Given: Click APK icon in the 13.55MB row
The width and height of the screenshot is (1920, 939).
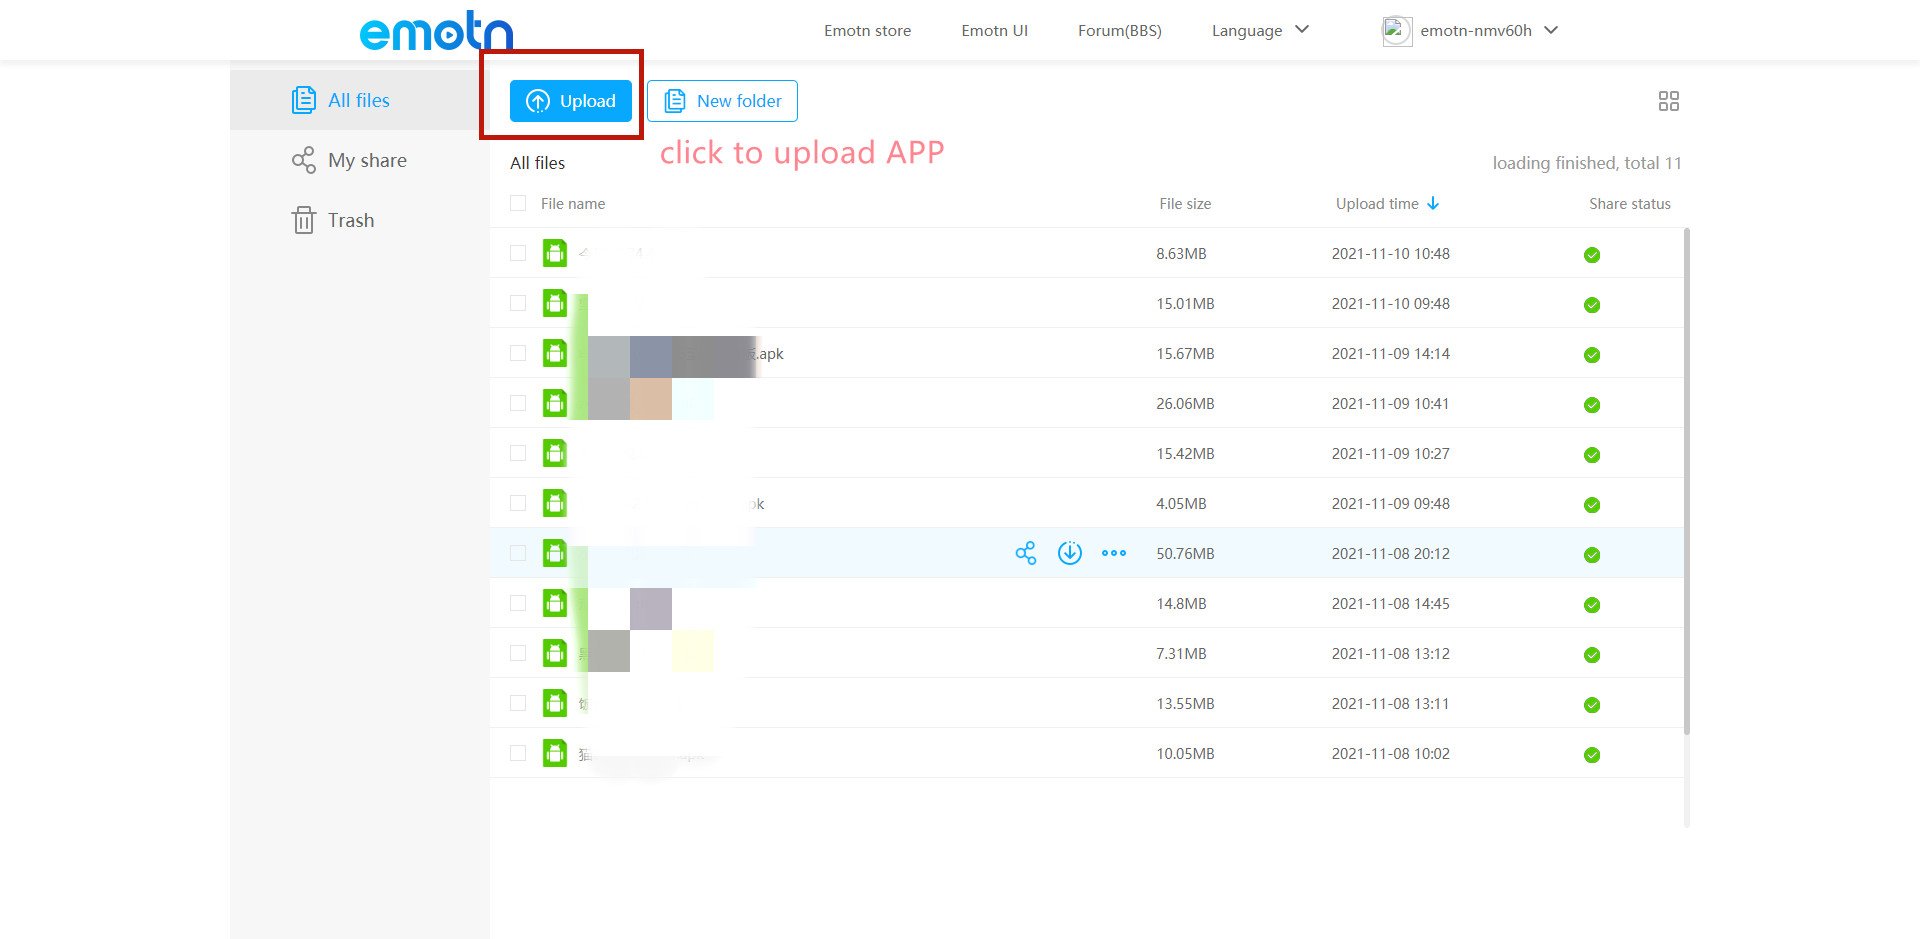Looking at the screenshot, I should coord(554,703).
